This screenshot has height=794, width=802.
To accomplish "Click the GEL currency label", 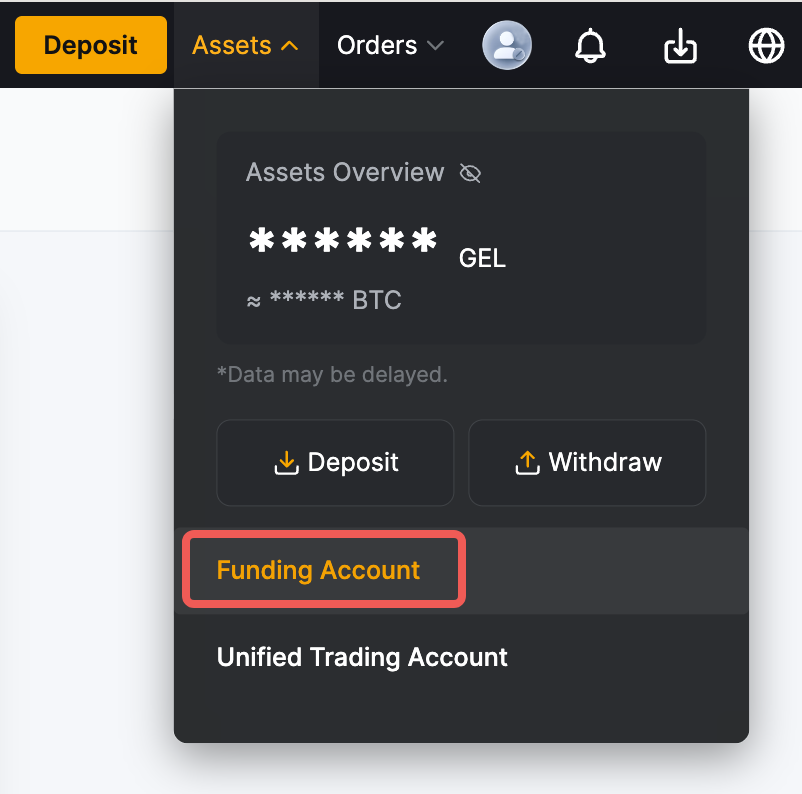I will 482,259.
